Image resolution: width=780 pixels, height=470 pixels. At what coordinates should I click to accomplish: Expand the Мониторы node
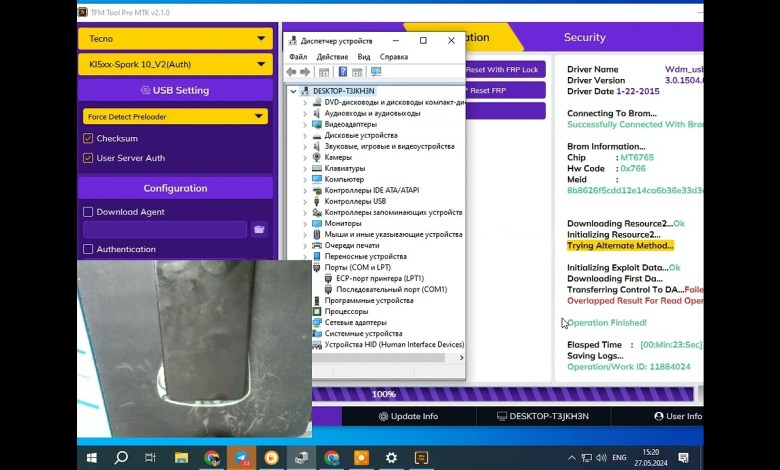pyautogui.click(x=305, y=223)
